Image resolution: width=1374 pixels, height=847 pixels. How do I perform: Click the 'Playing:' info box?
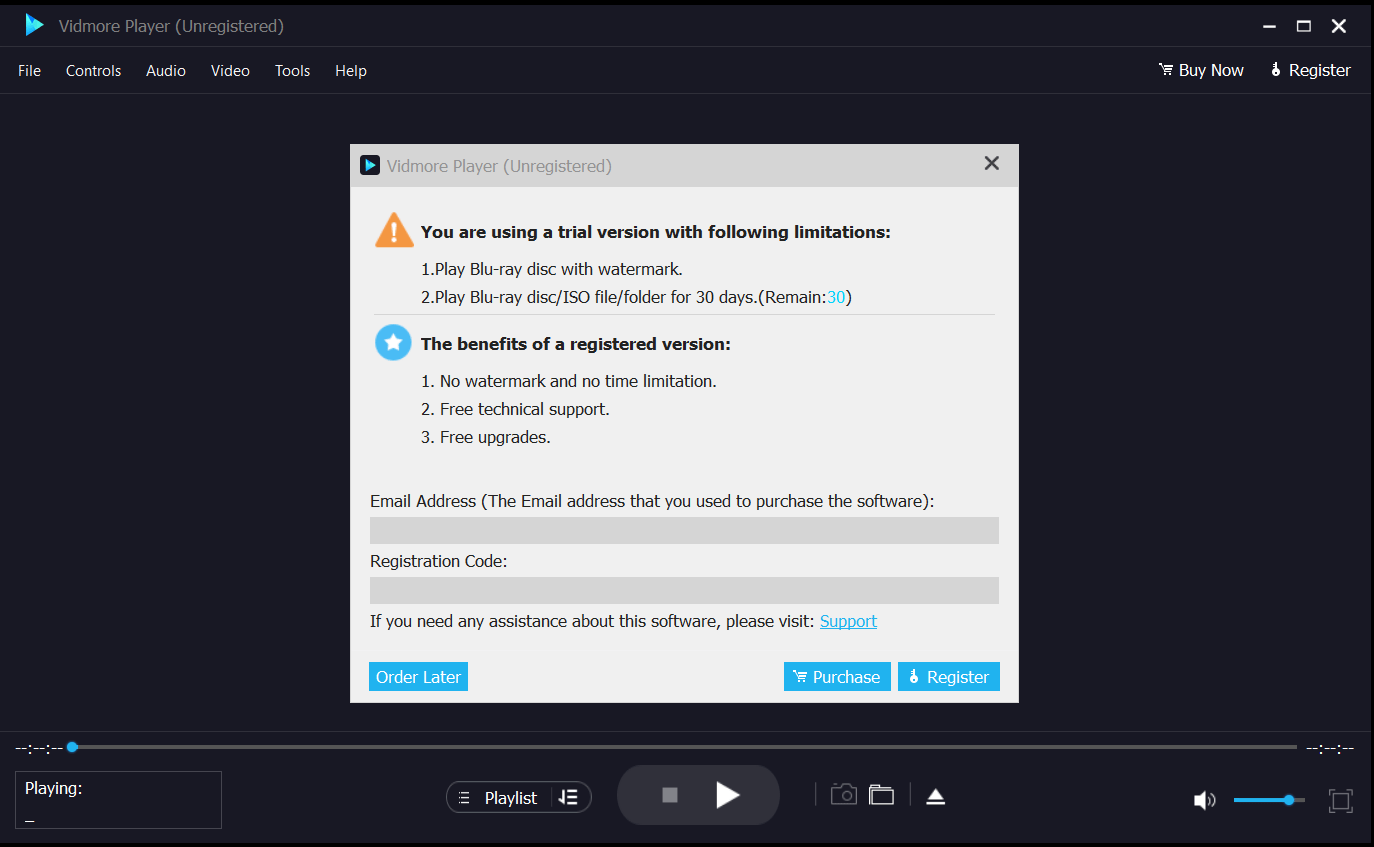click(118, 800)
